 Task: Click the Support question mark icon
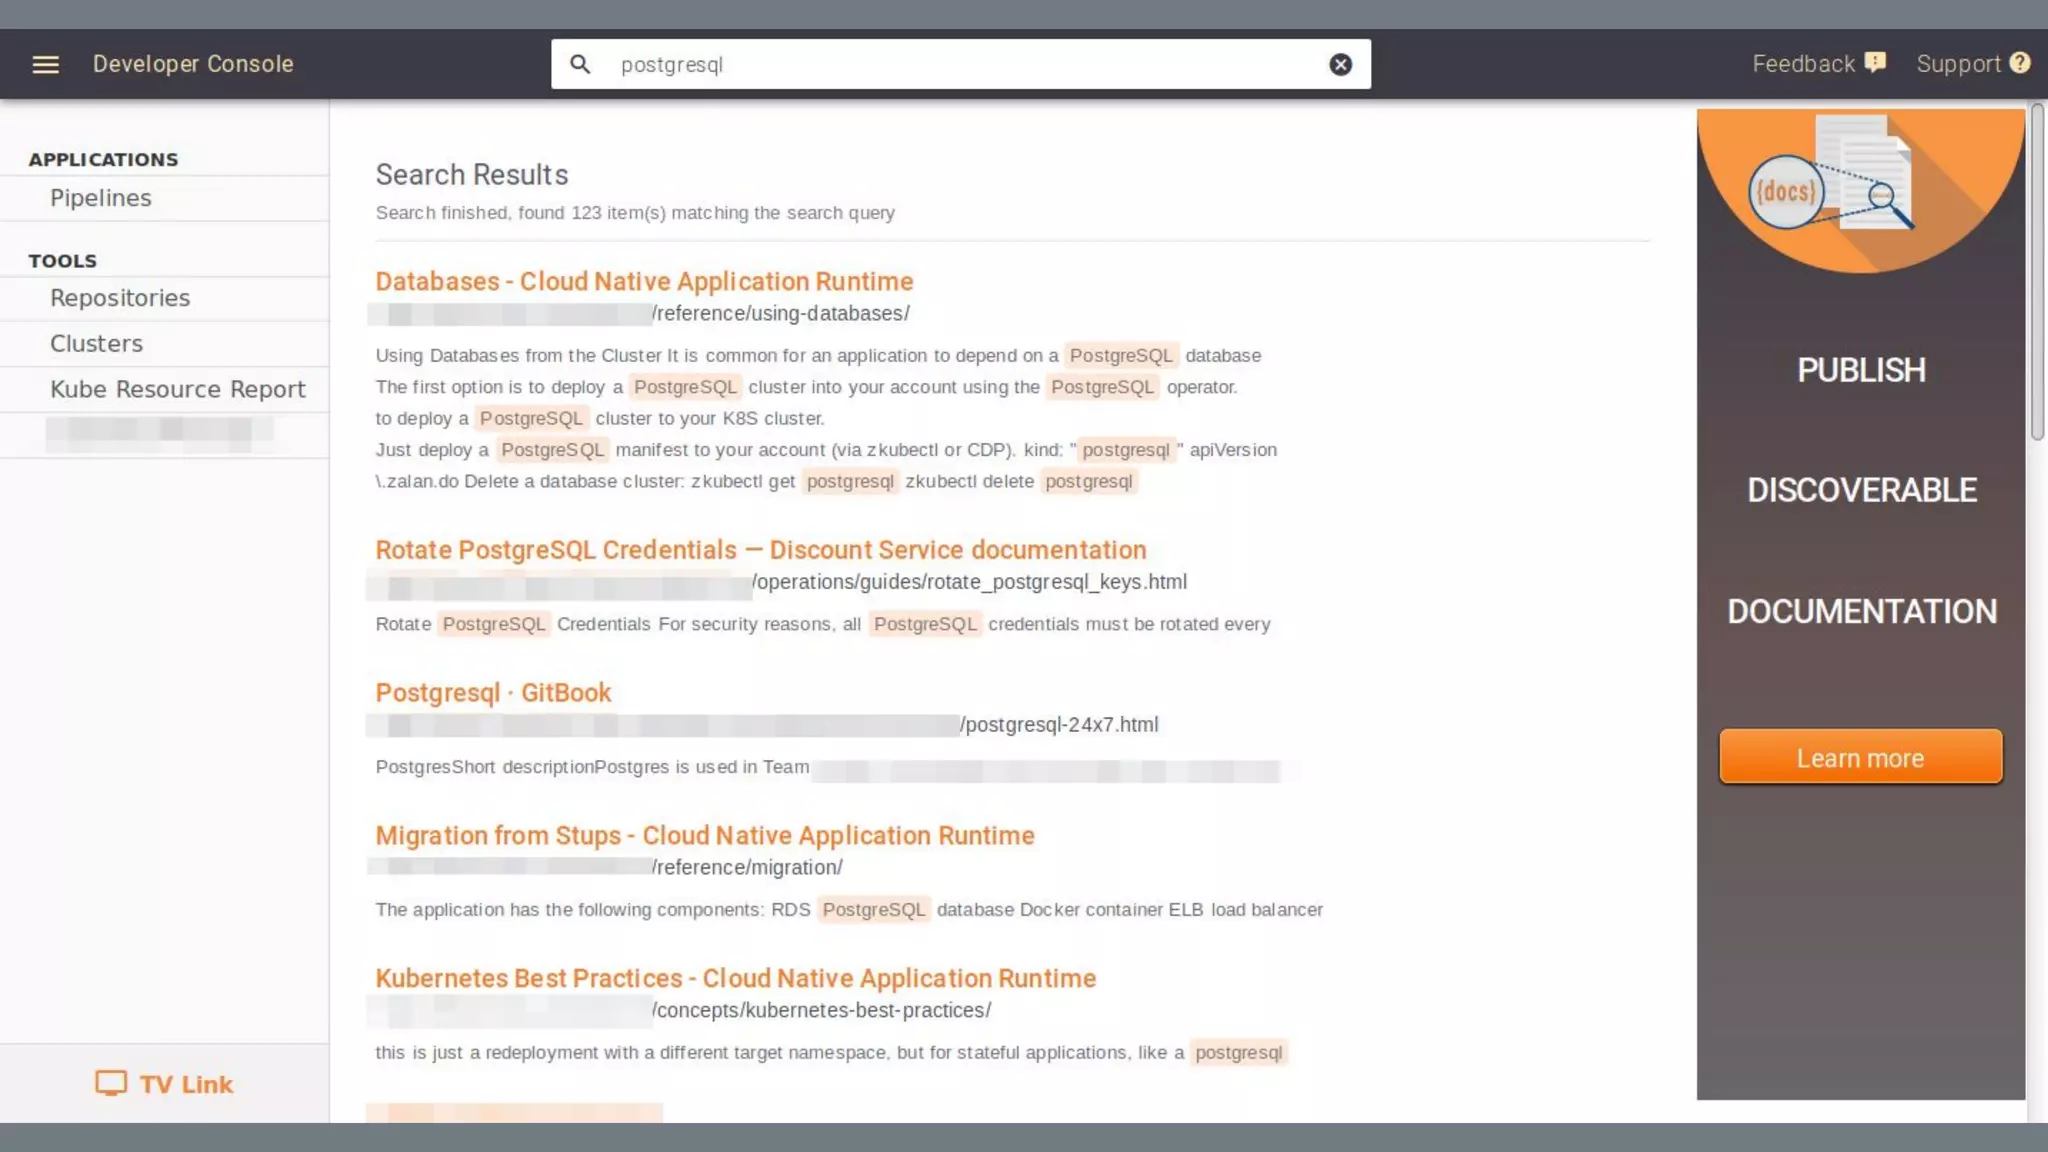[2020, 63]
